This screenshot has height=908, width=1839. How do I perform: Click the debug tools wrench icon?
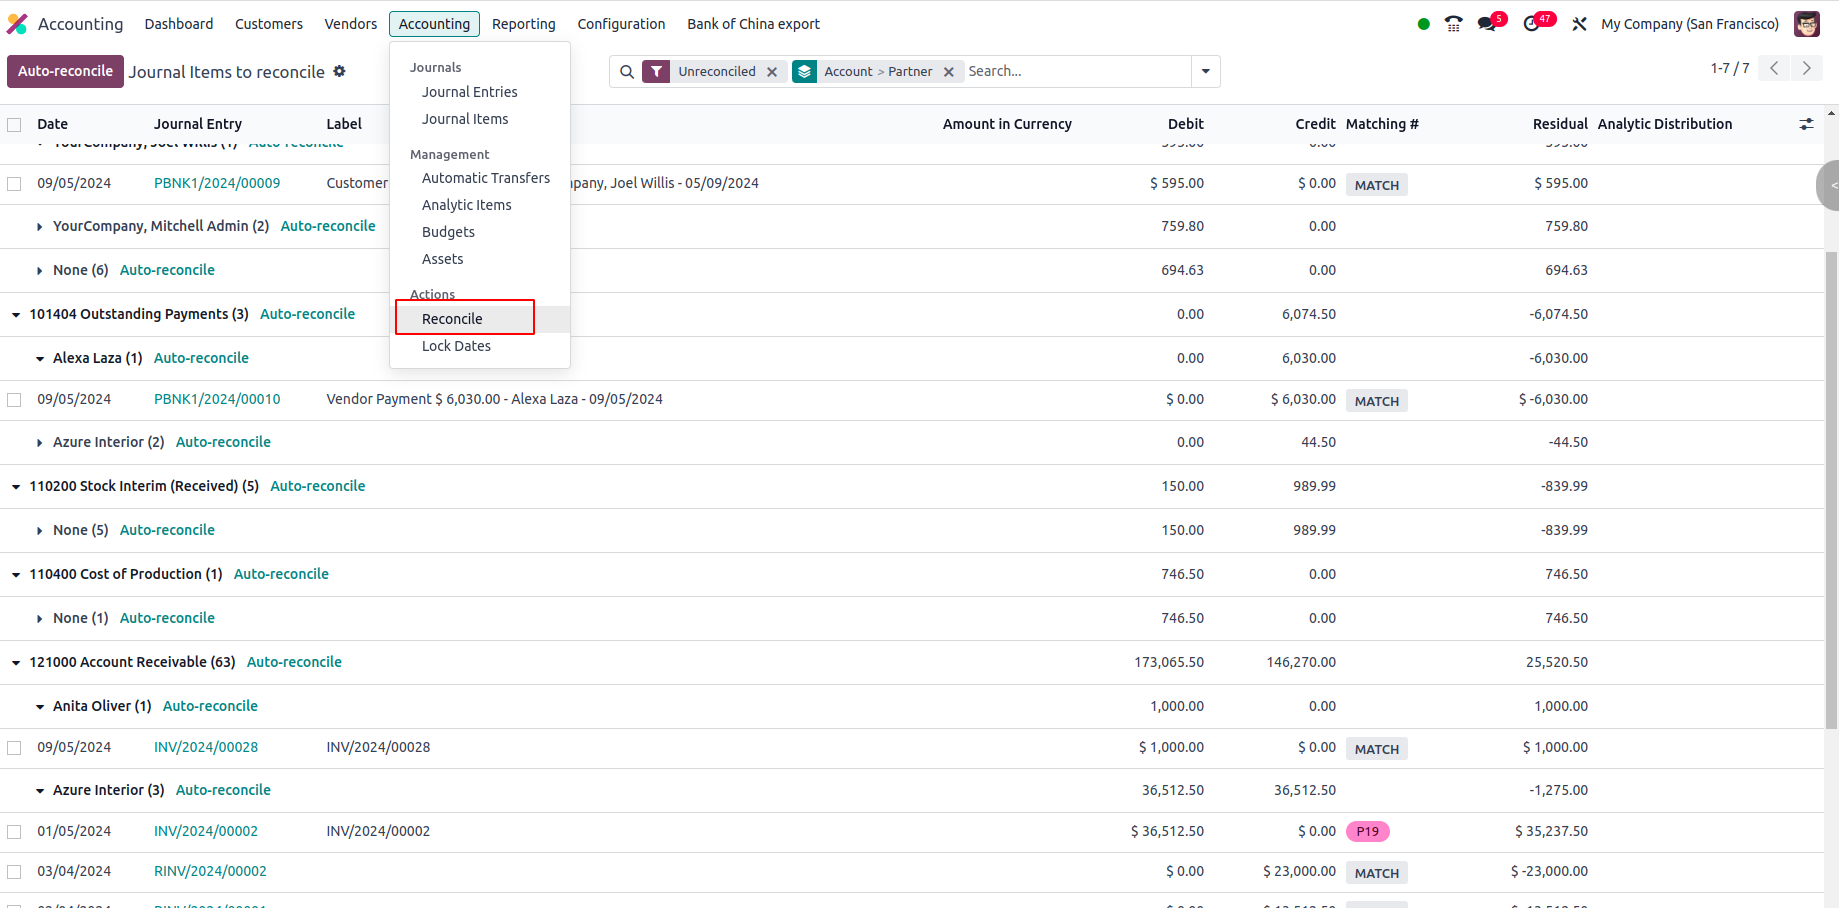[x=1580, y=24]
